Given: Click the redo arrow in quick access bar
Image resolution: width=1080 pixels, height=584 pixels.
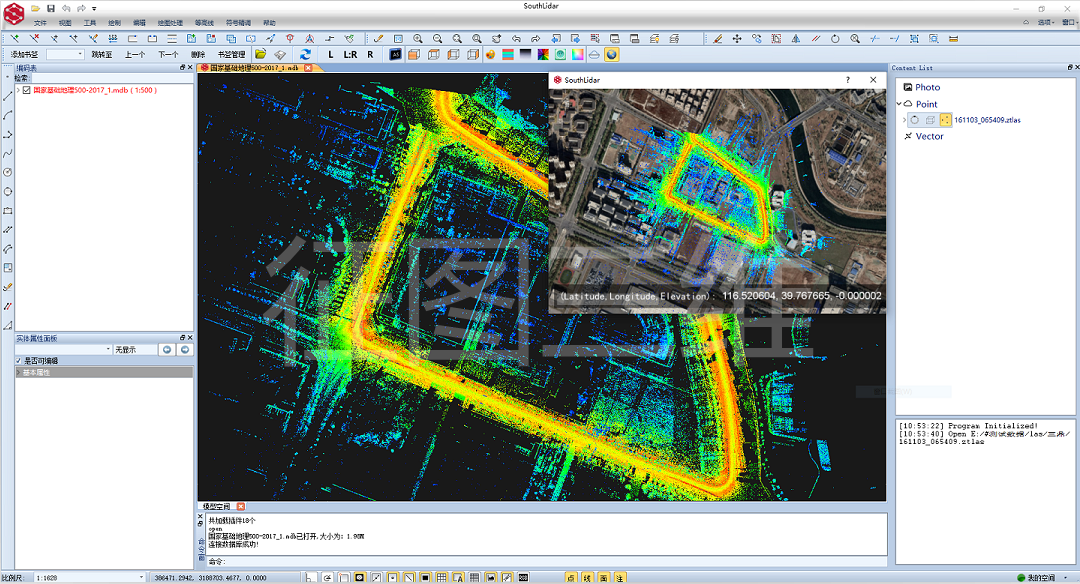Looking at the screenshot, I should (x=81, y=8).
